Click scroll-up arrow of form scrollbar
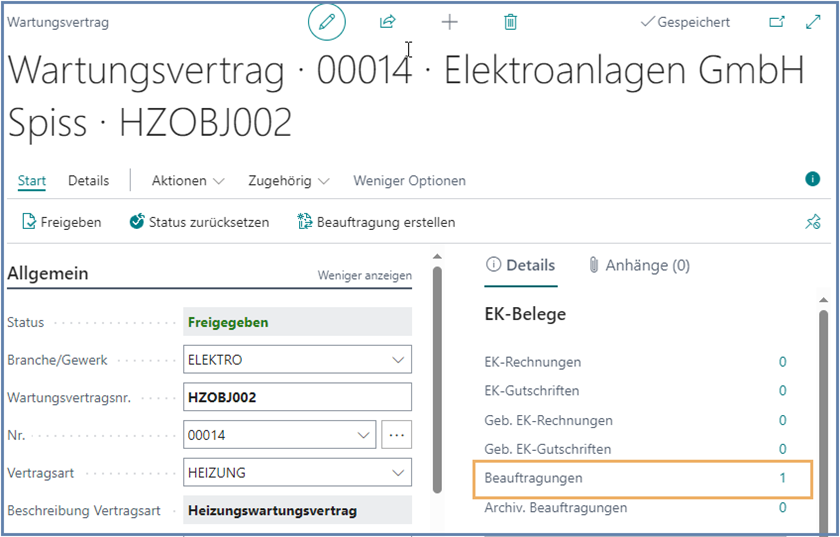 437,256
